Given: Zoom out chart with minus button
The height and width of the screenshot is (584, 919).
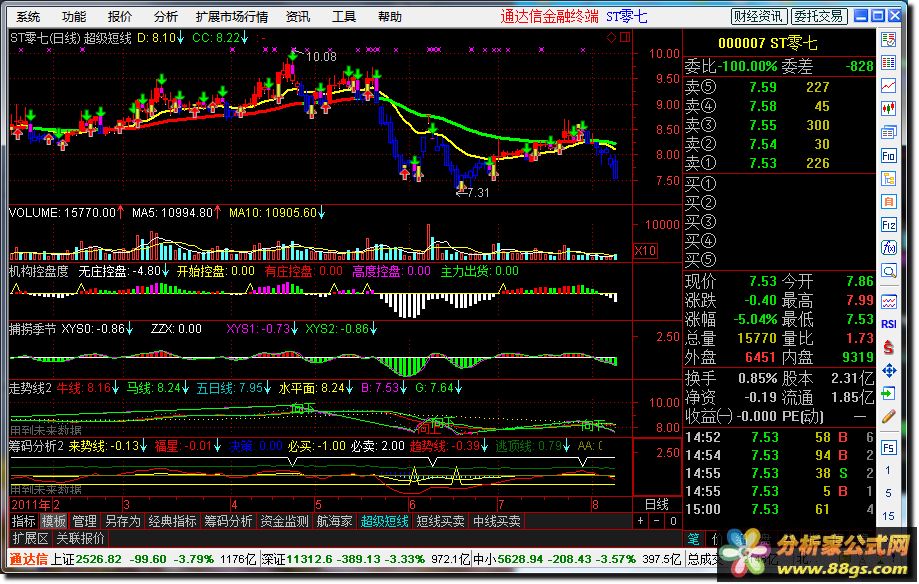Looking at the screenshot, I should pyautogui.click(x=656, y=521).
